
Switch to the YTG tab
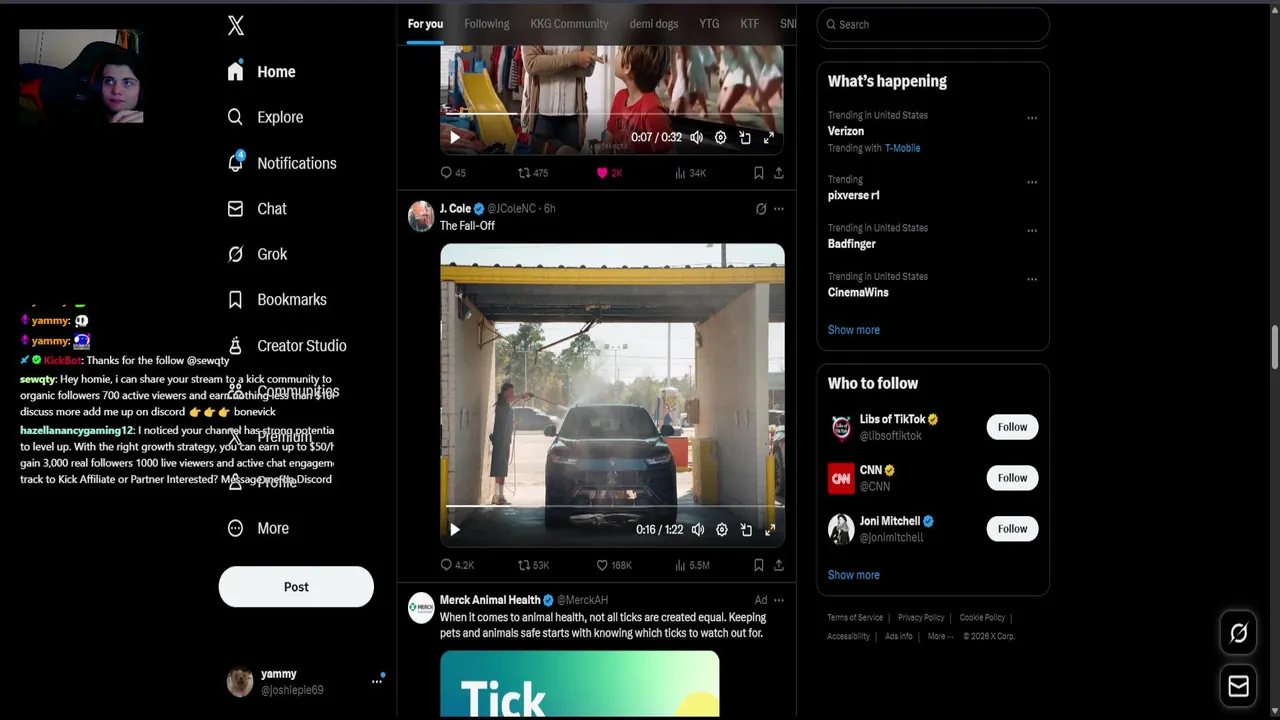pyautogui.click(x=709, y=24)
